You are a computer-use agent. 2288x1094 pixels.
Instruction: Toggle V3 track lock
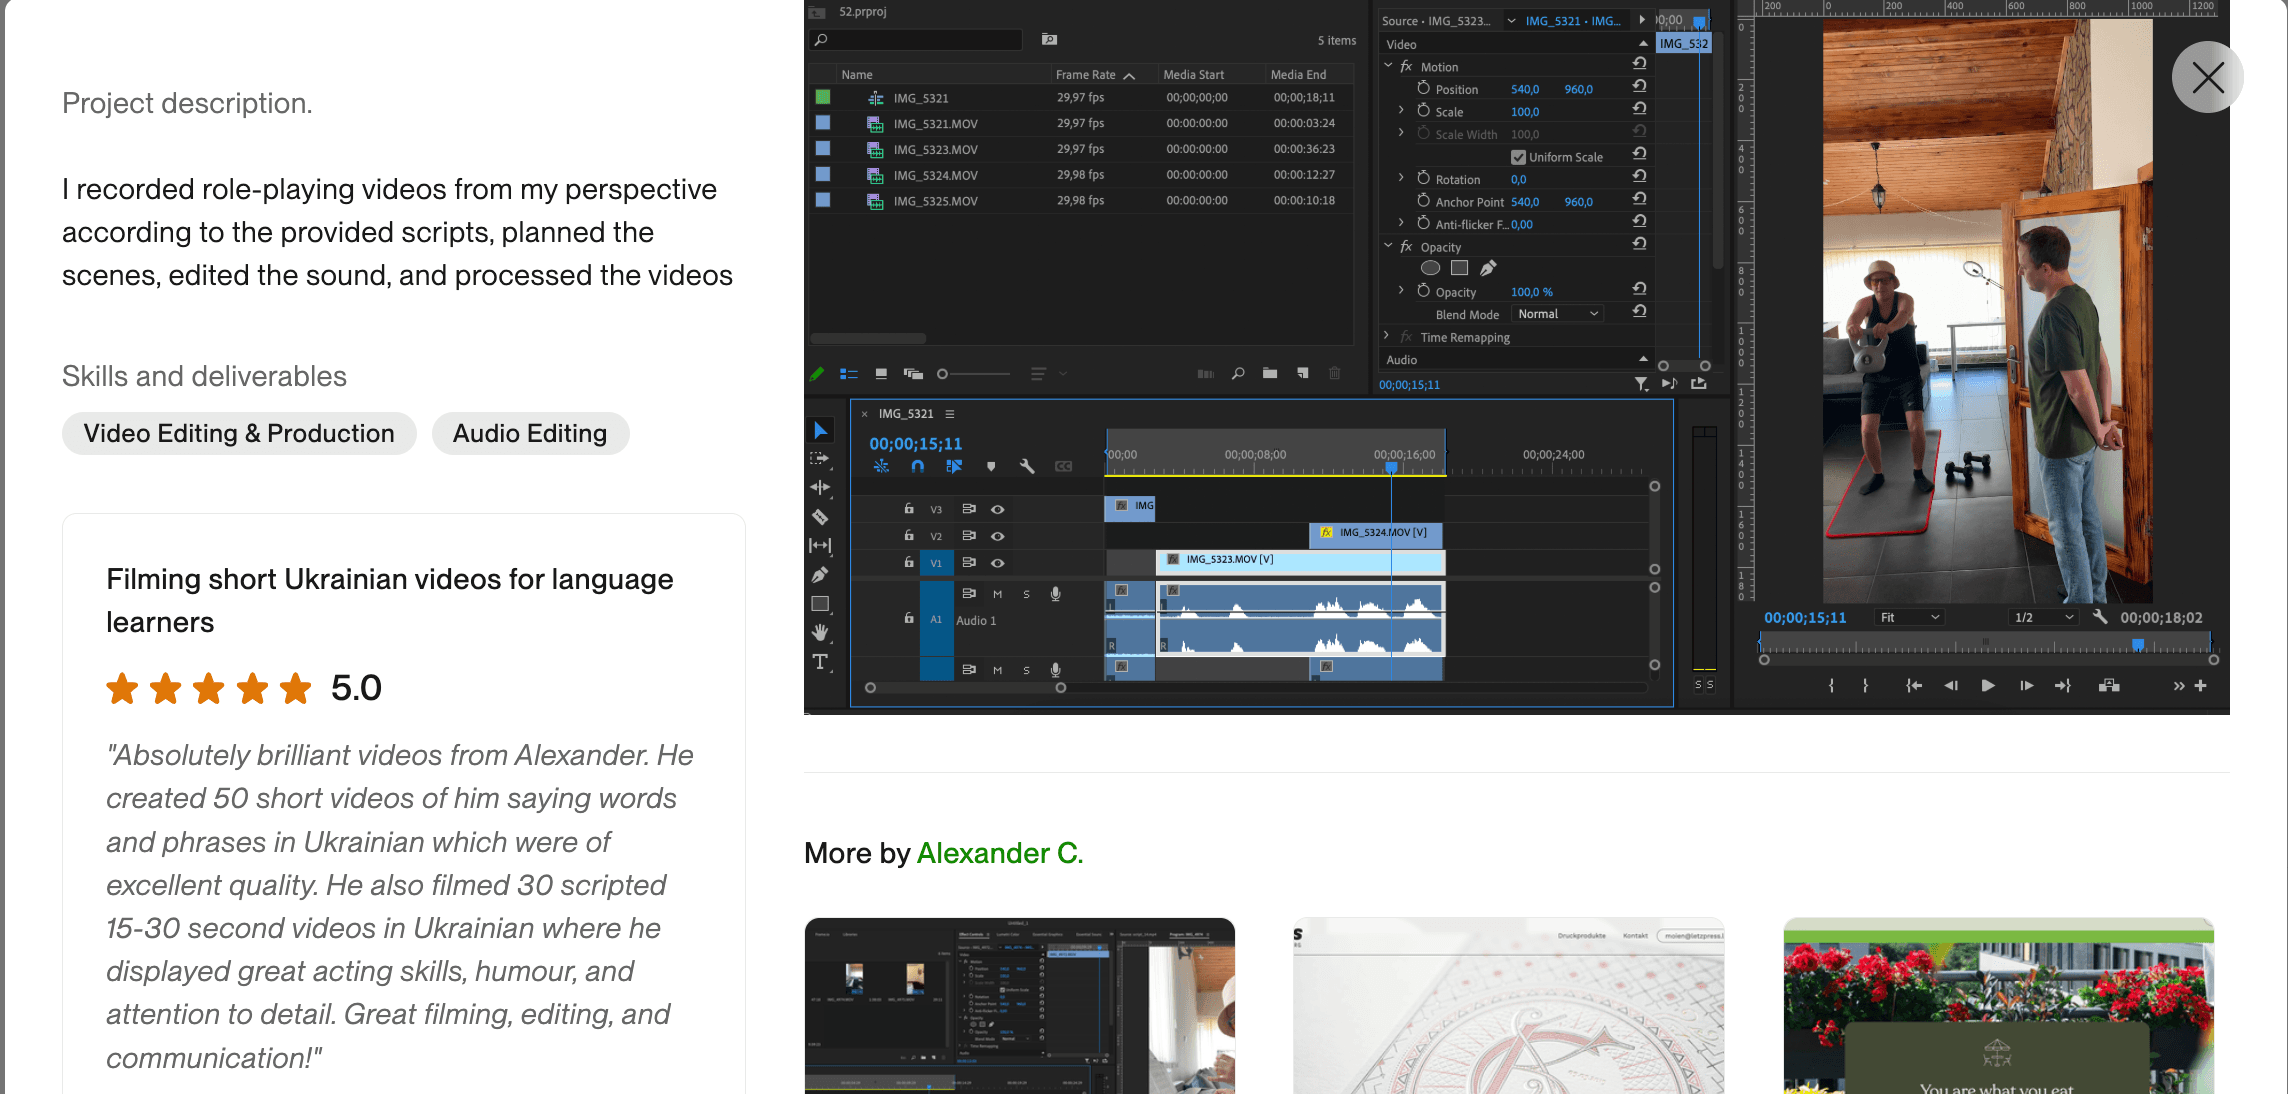909,509
